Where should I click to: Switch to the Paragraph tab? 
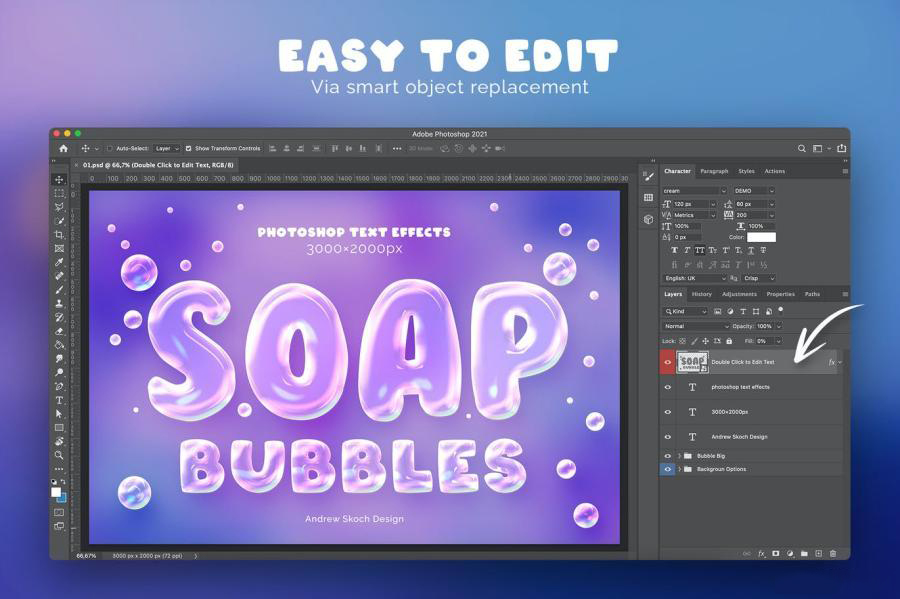[x=713, y=171]
